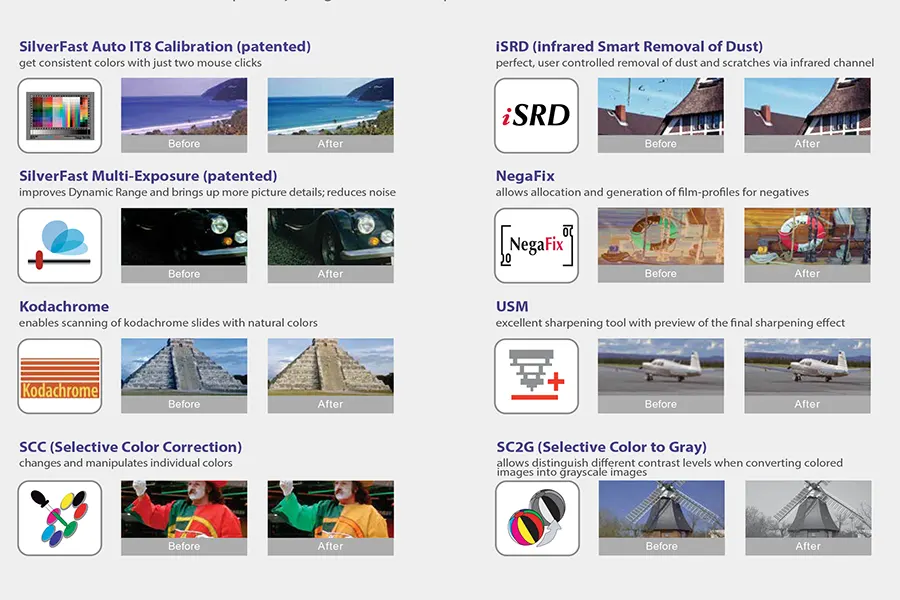This screenshot has width=900, height=600.
Task: Open the USM Before airplane thumbnail
Action: [661, 376]
